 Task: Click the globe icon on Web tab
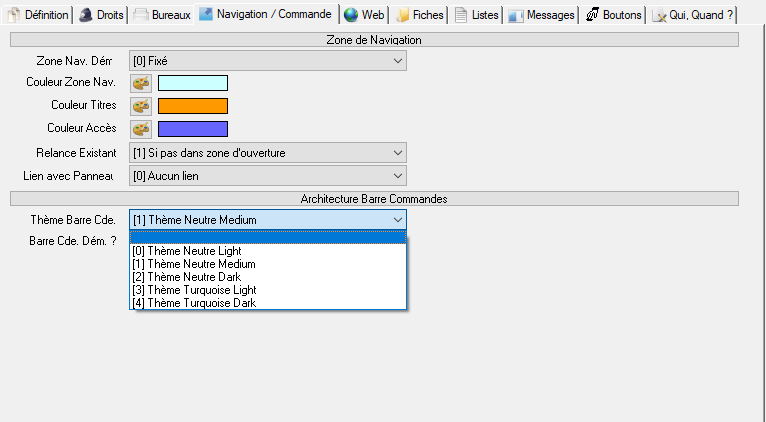pos(351,15)
